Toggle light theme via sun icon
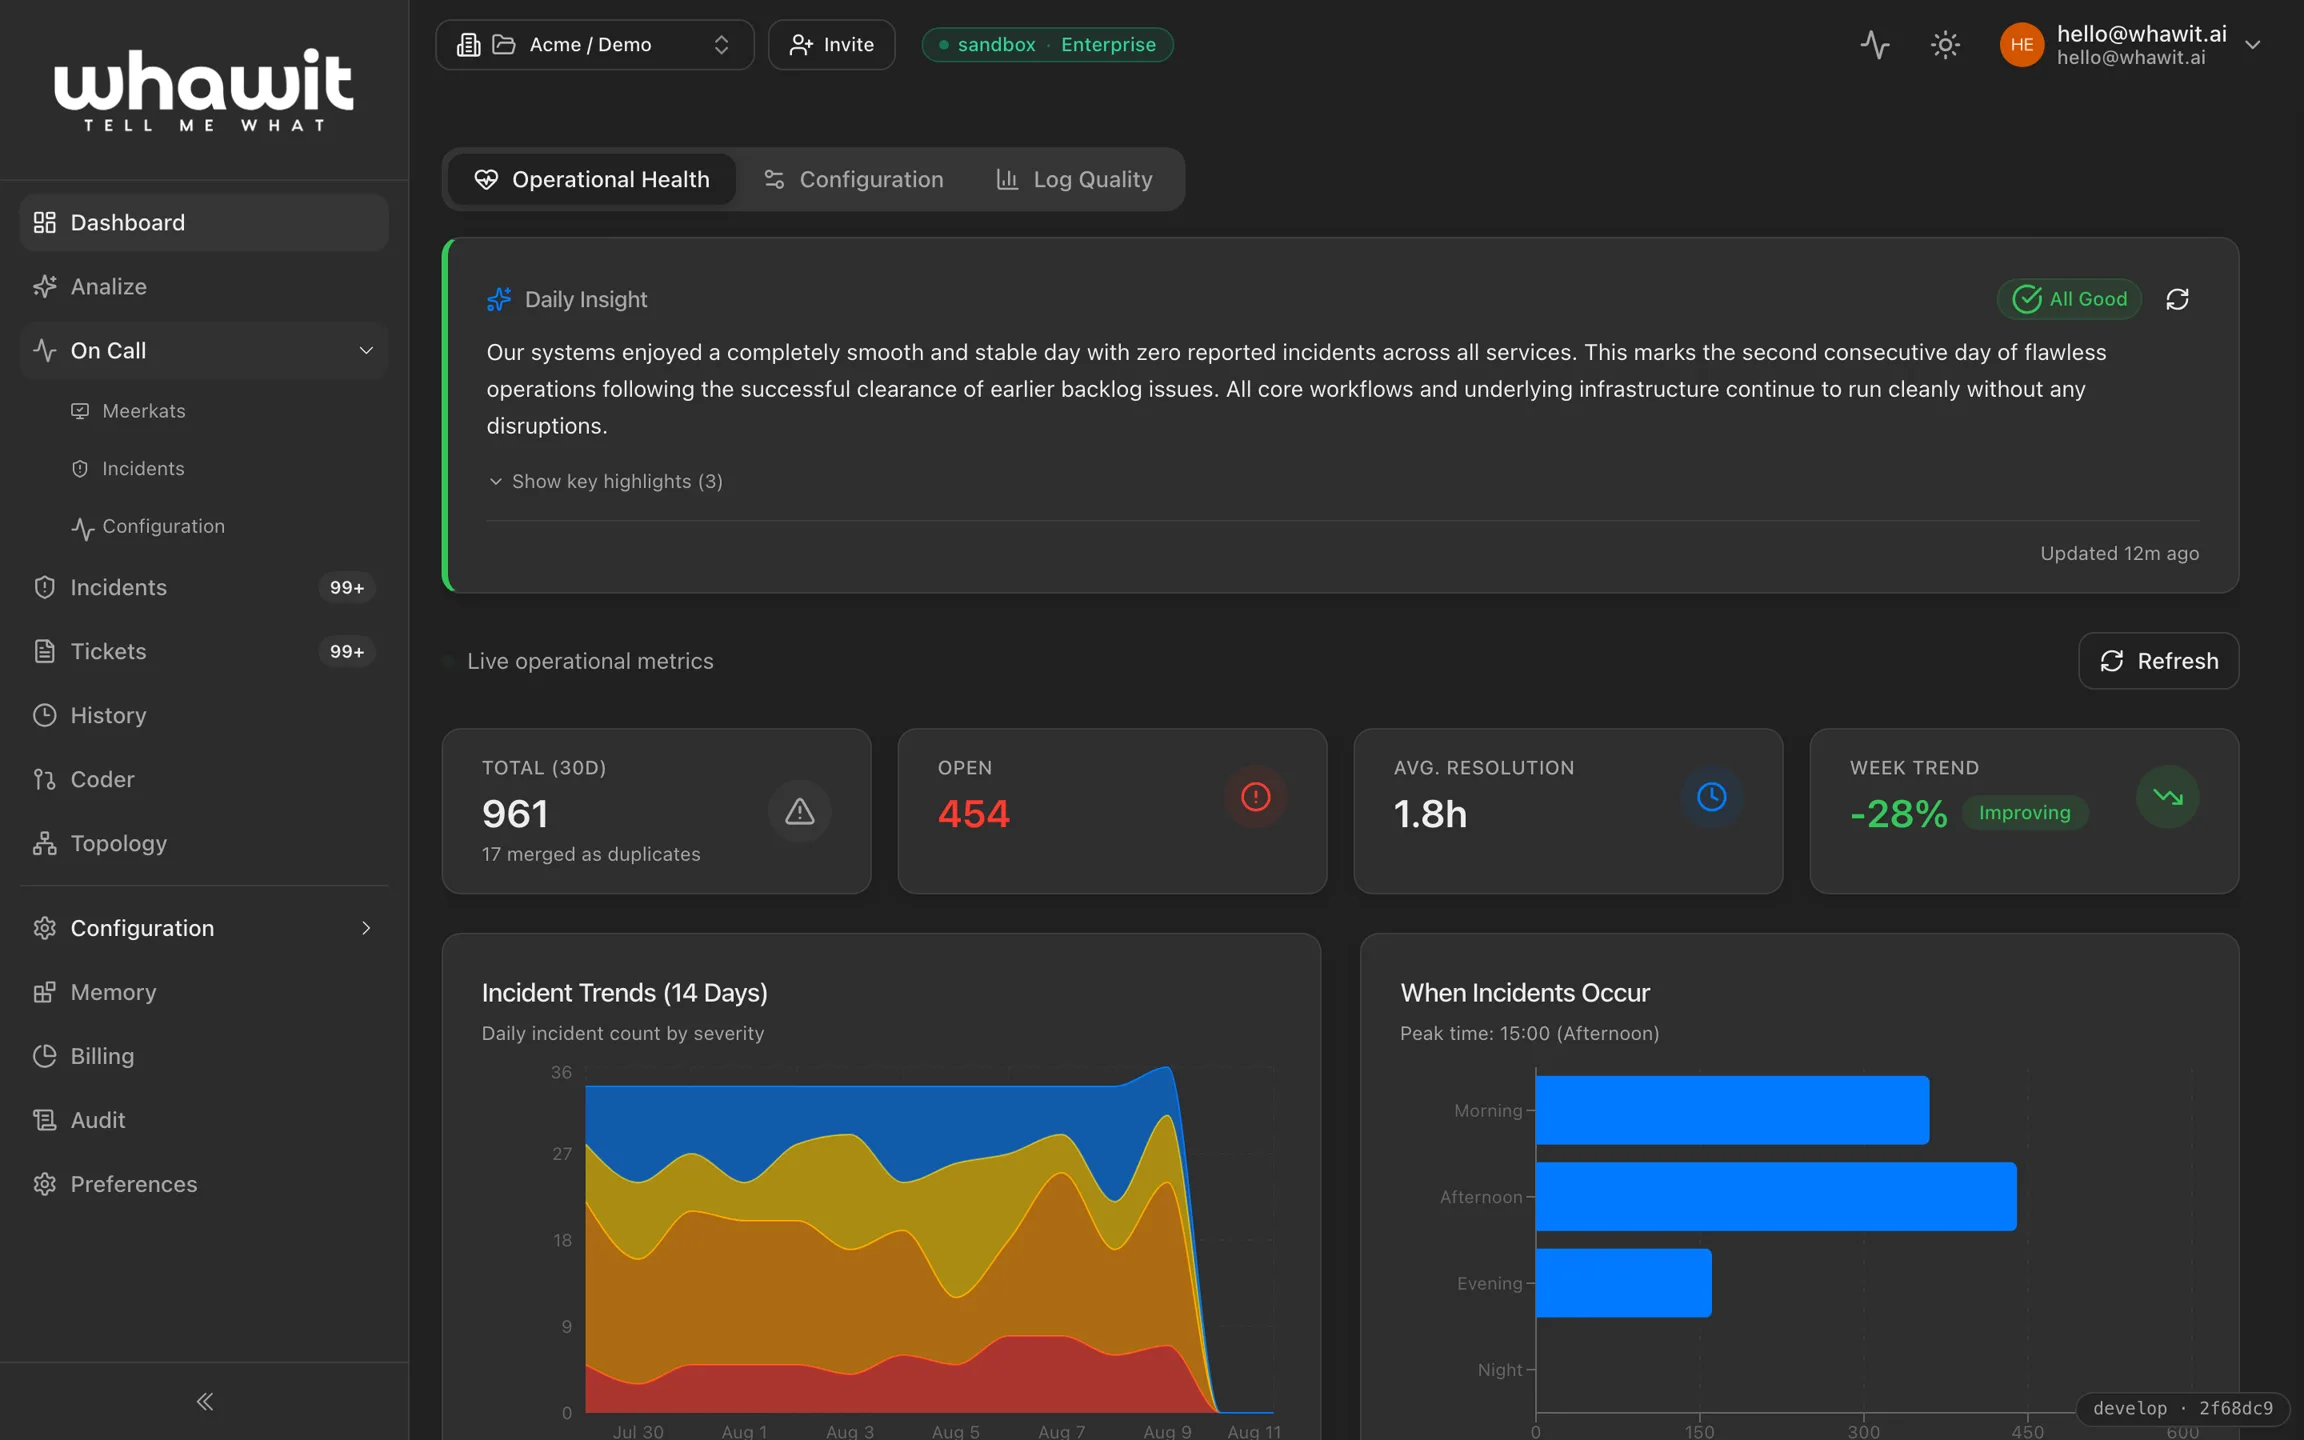This screenshot has width=2304, height=1440. [x=1945, y=45]
